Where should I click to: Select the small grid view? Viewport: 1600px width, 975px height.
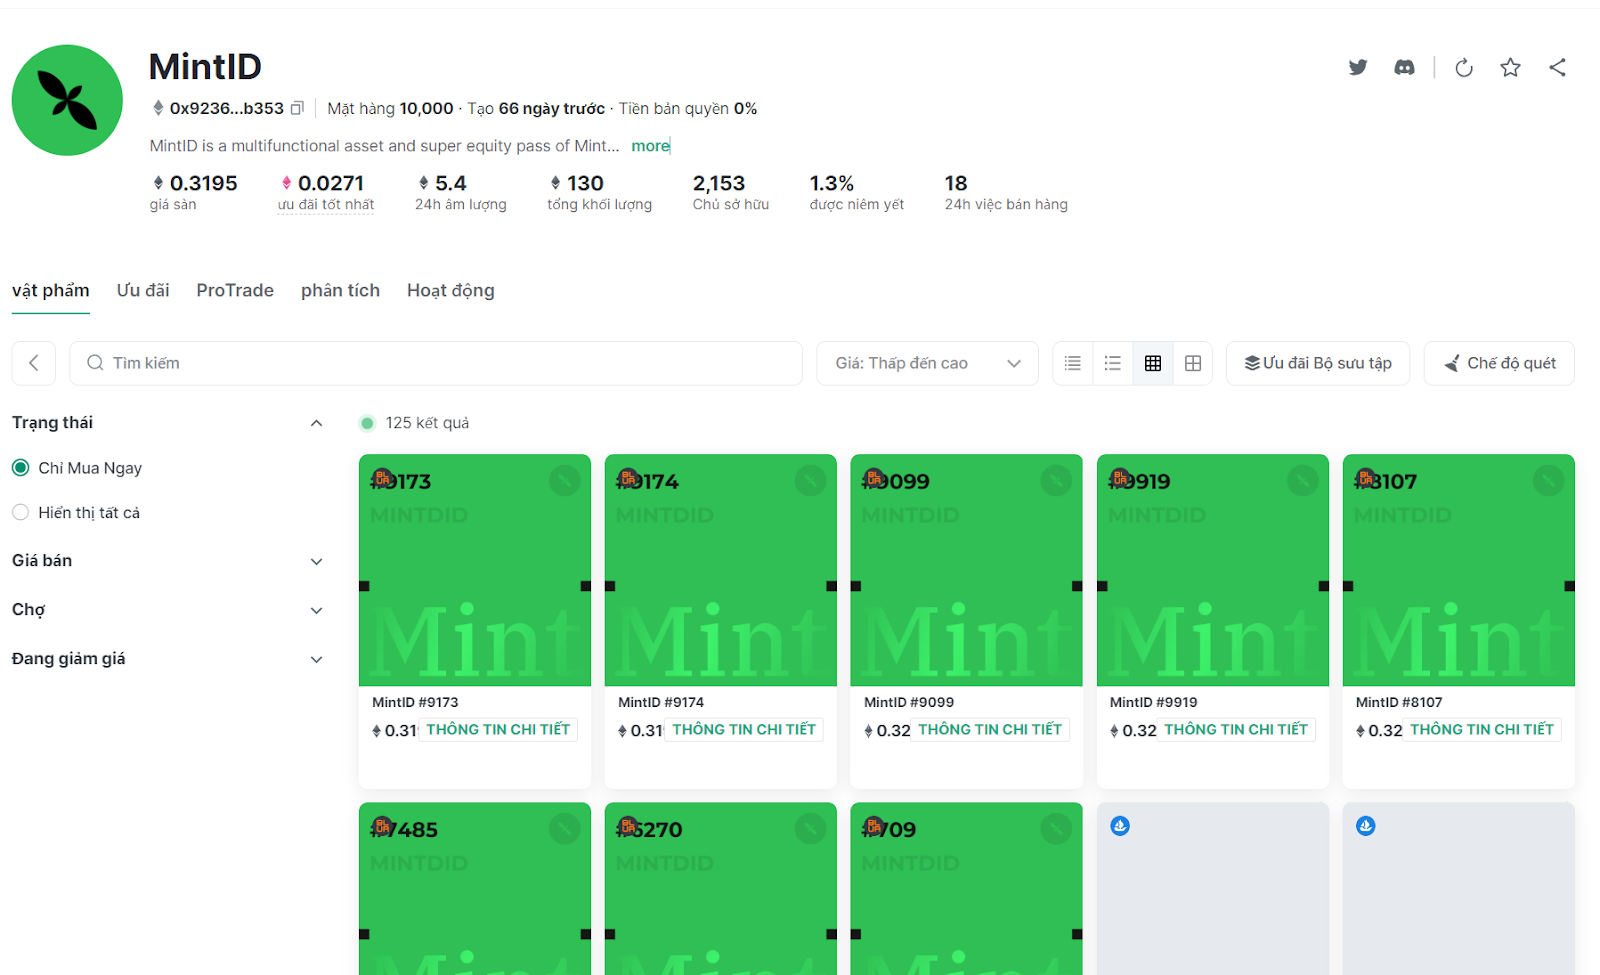(x=1153, y=363)
